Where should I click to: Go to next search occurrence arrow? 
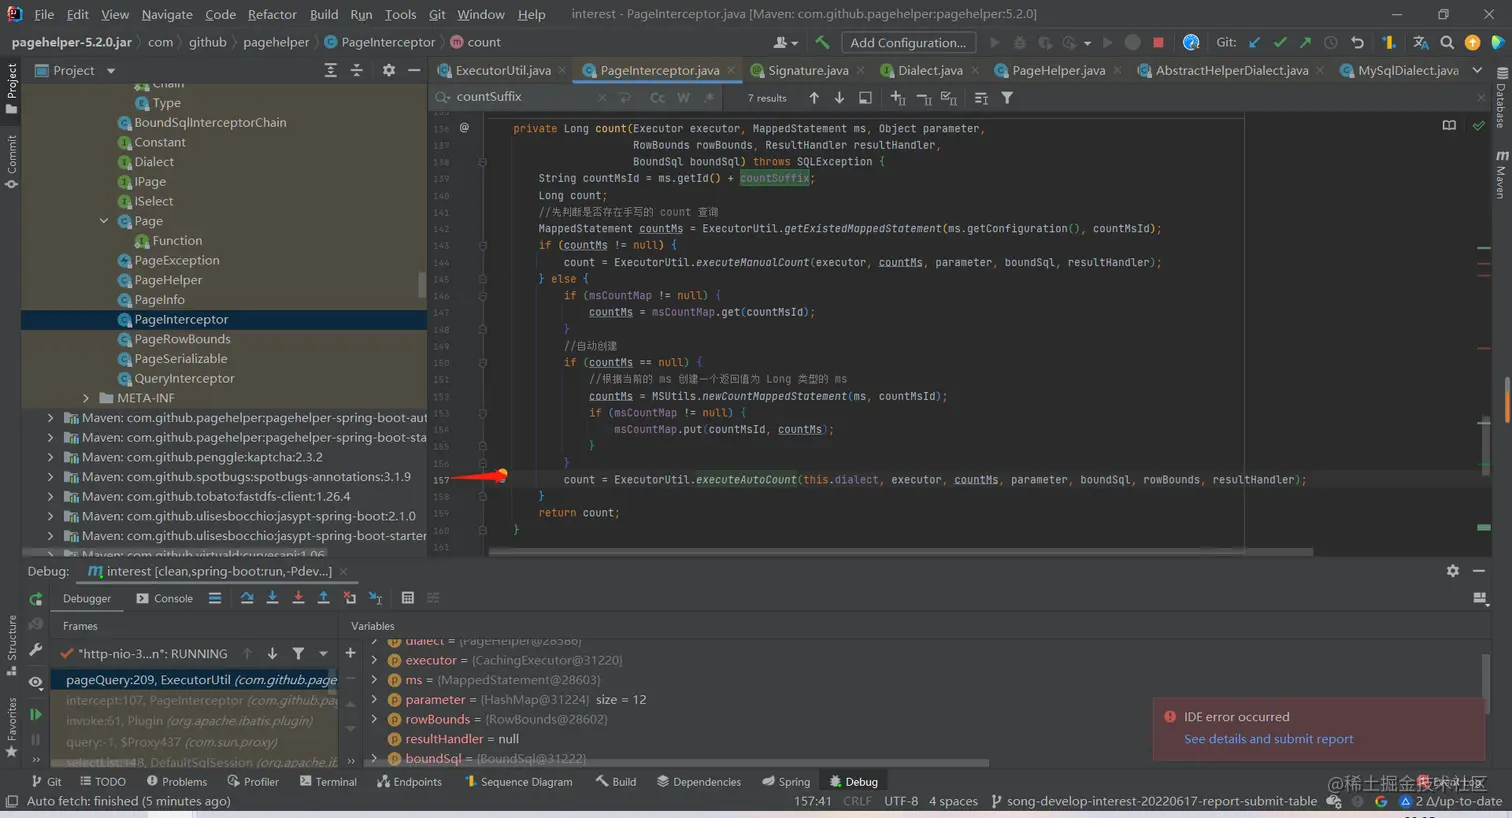tap(839, 98)
